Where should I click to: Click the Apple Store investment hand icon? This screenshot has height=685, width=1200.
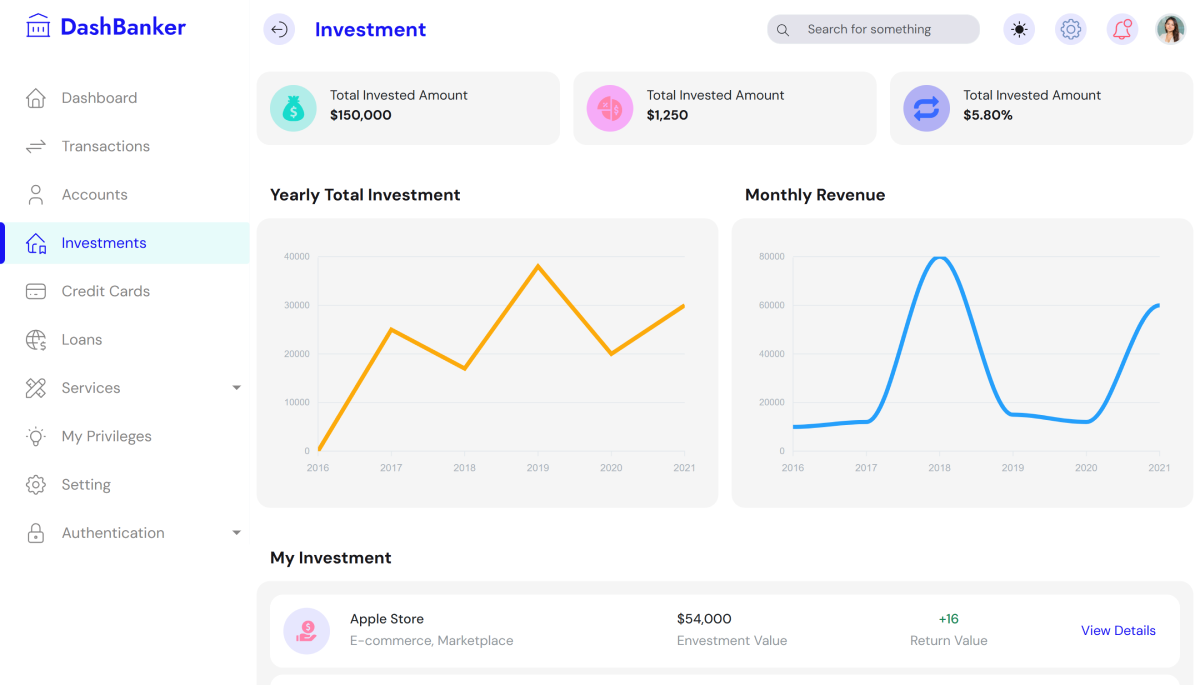point(306,631)
